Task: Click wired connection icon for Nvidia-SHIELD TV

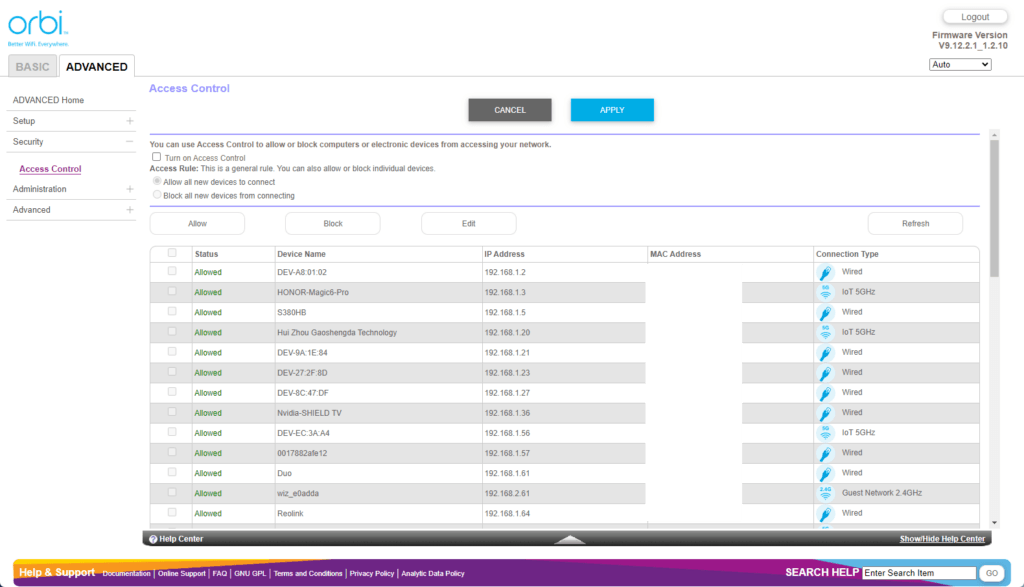Action: pos(825,412)
